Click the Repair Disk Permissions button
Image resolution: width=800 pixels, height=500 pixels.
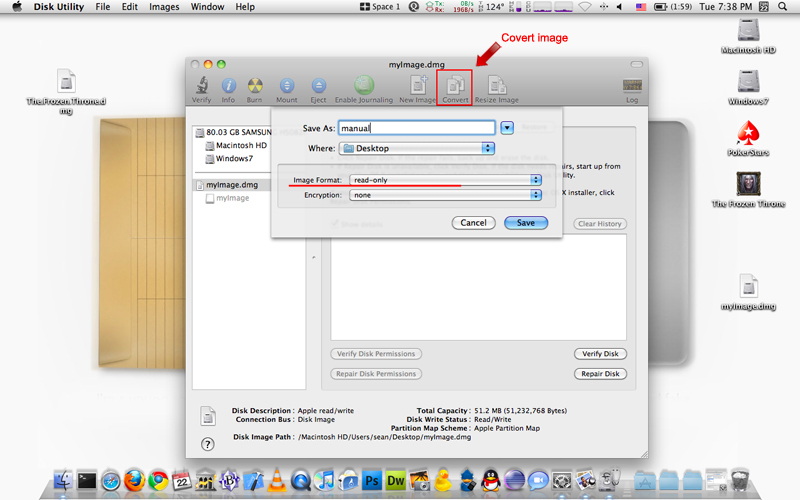[376, 374]
